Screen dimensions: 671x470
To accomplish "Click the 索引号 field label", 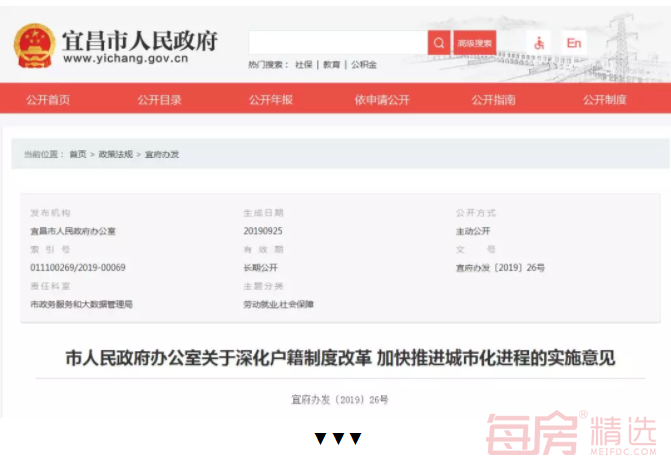I will click(50, 249).
